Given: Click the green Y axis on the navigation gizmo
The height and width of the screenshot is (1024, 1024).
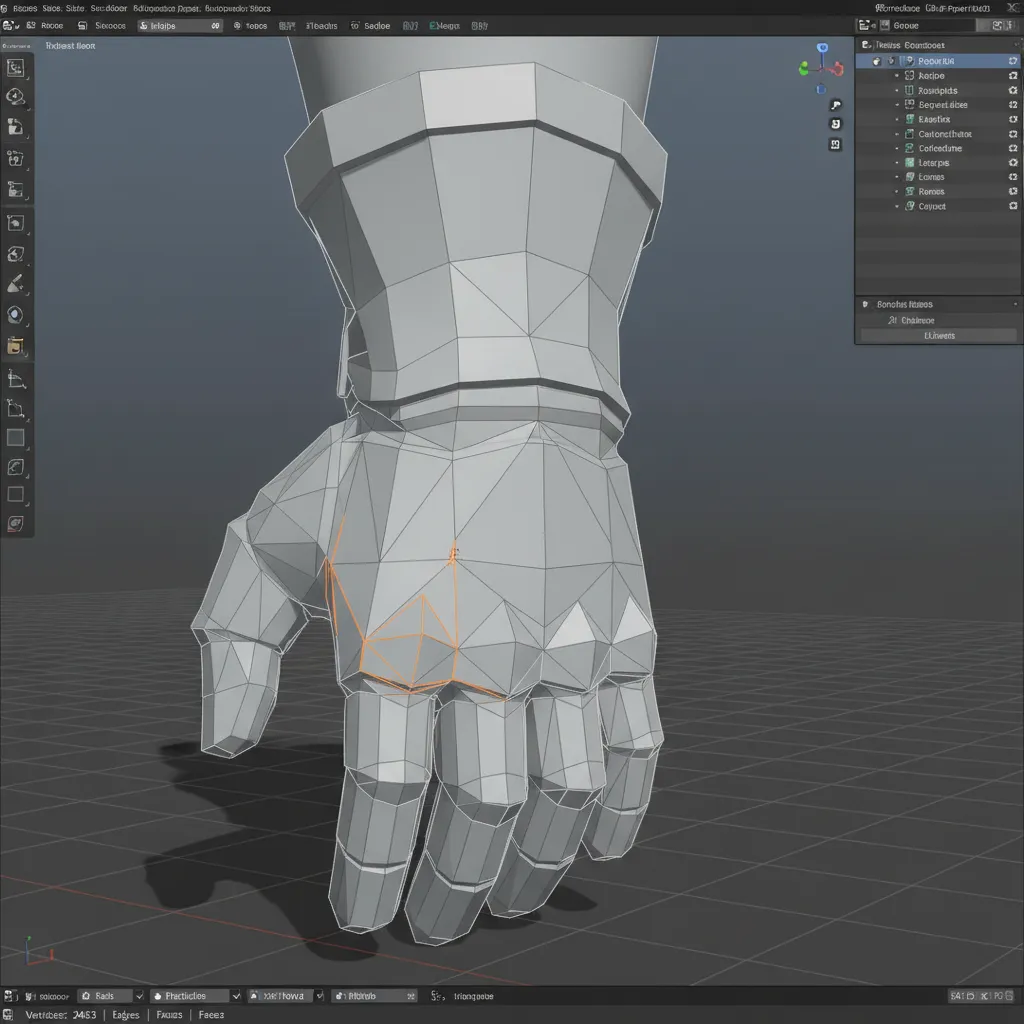Looking at the screenshot, I should click(805, 68).
